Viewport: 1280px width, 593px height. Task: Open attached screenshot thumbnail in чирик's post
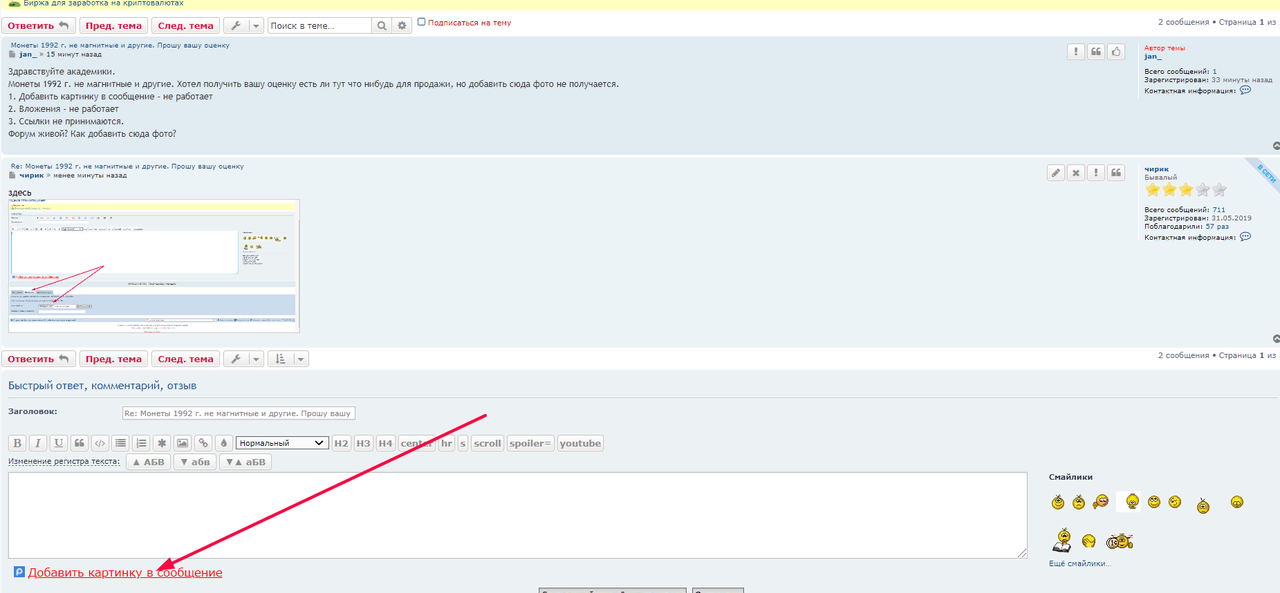(154, 265)
